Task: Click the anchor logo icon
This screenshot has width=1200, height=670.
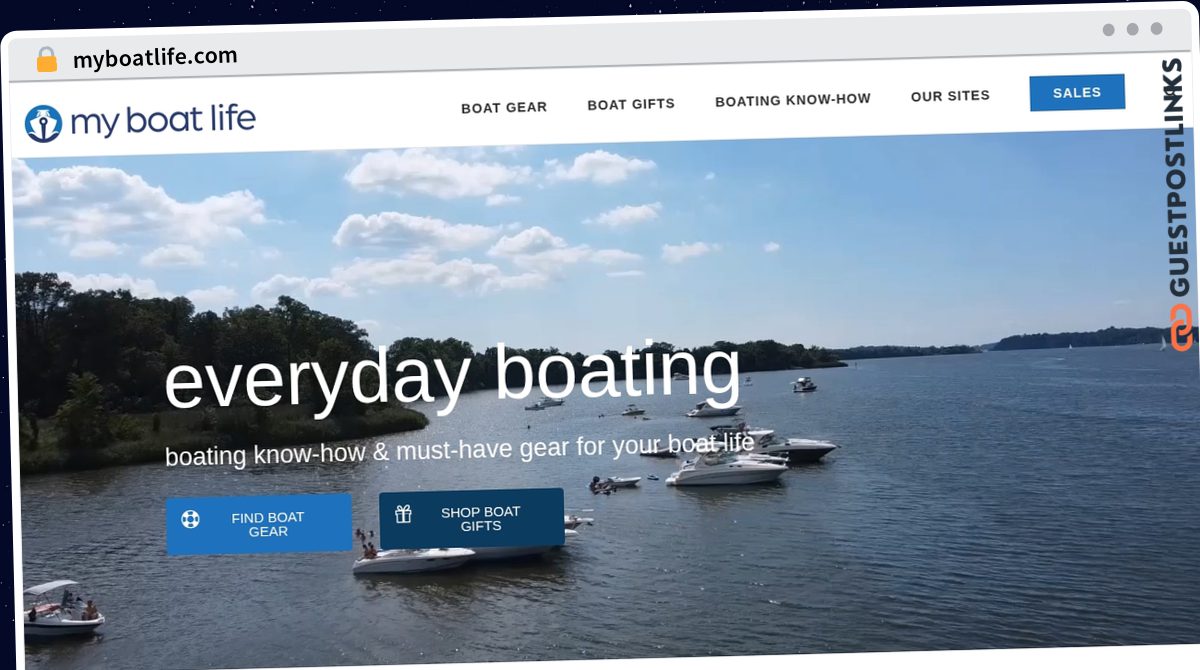Action: pyautogui.click(x=43, y=124)
